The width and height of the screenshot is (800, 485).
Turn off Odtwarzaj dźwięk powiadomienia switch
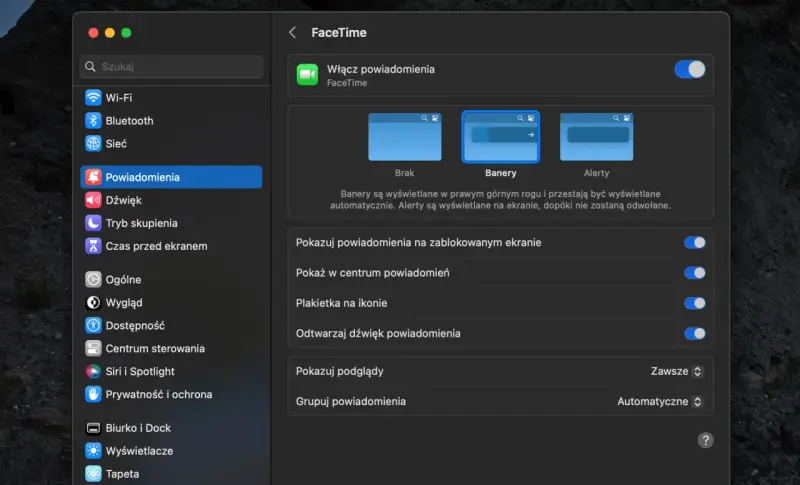coord(694,334)
